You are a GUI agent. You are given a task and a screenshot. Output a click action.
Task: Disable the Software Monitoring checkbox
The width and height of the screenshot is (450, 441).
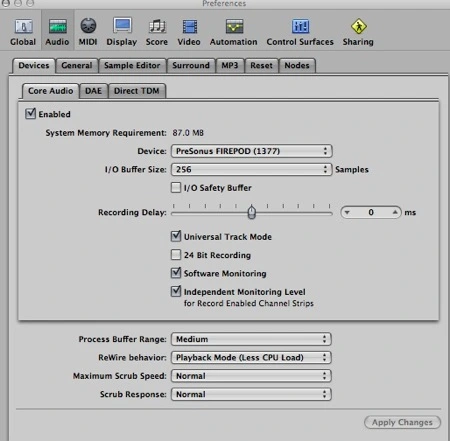176,273
